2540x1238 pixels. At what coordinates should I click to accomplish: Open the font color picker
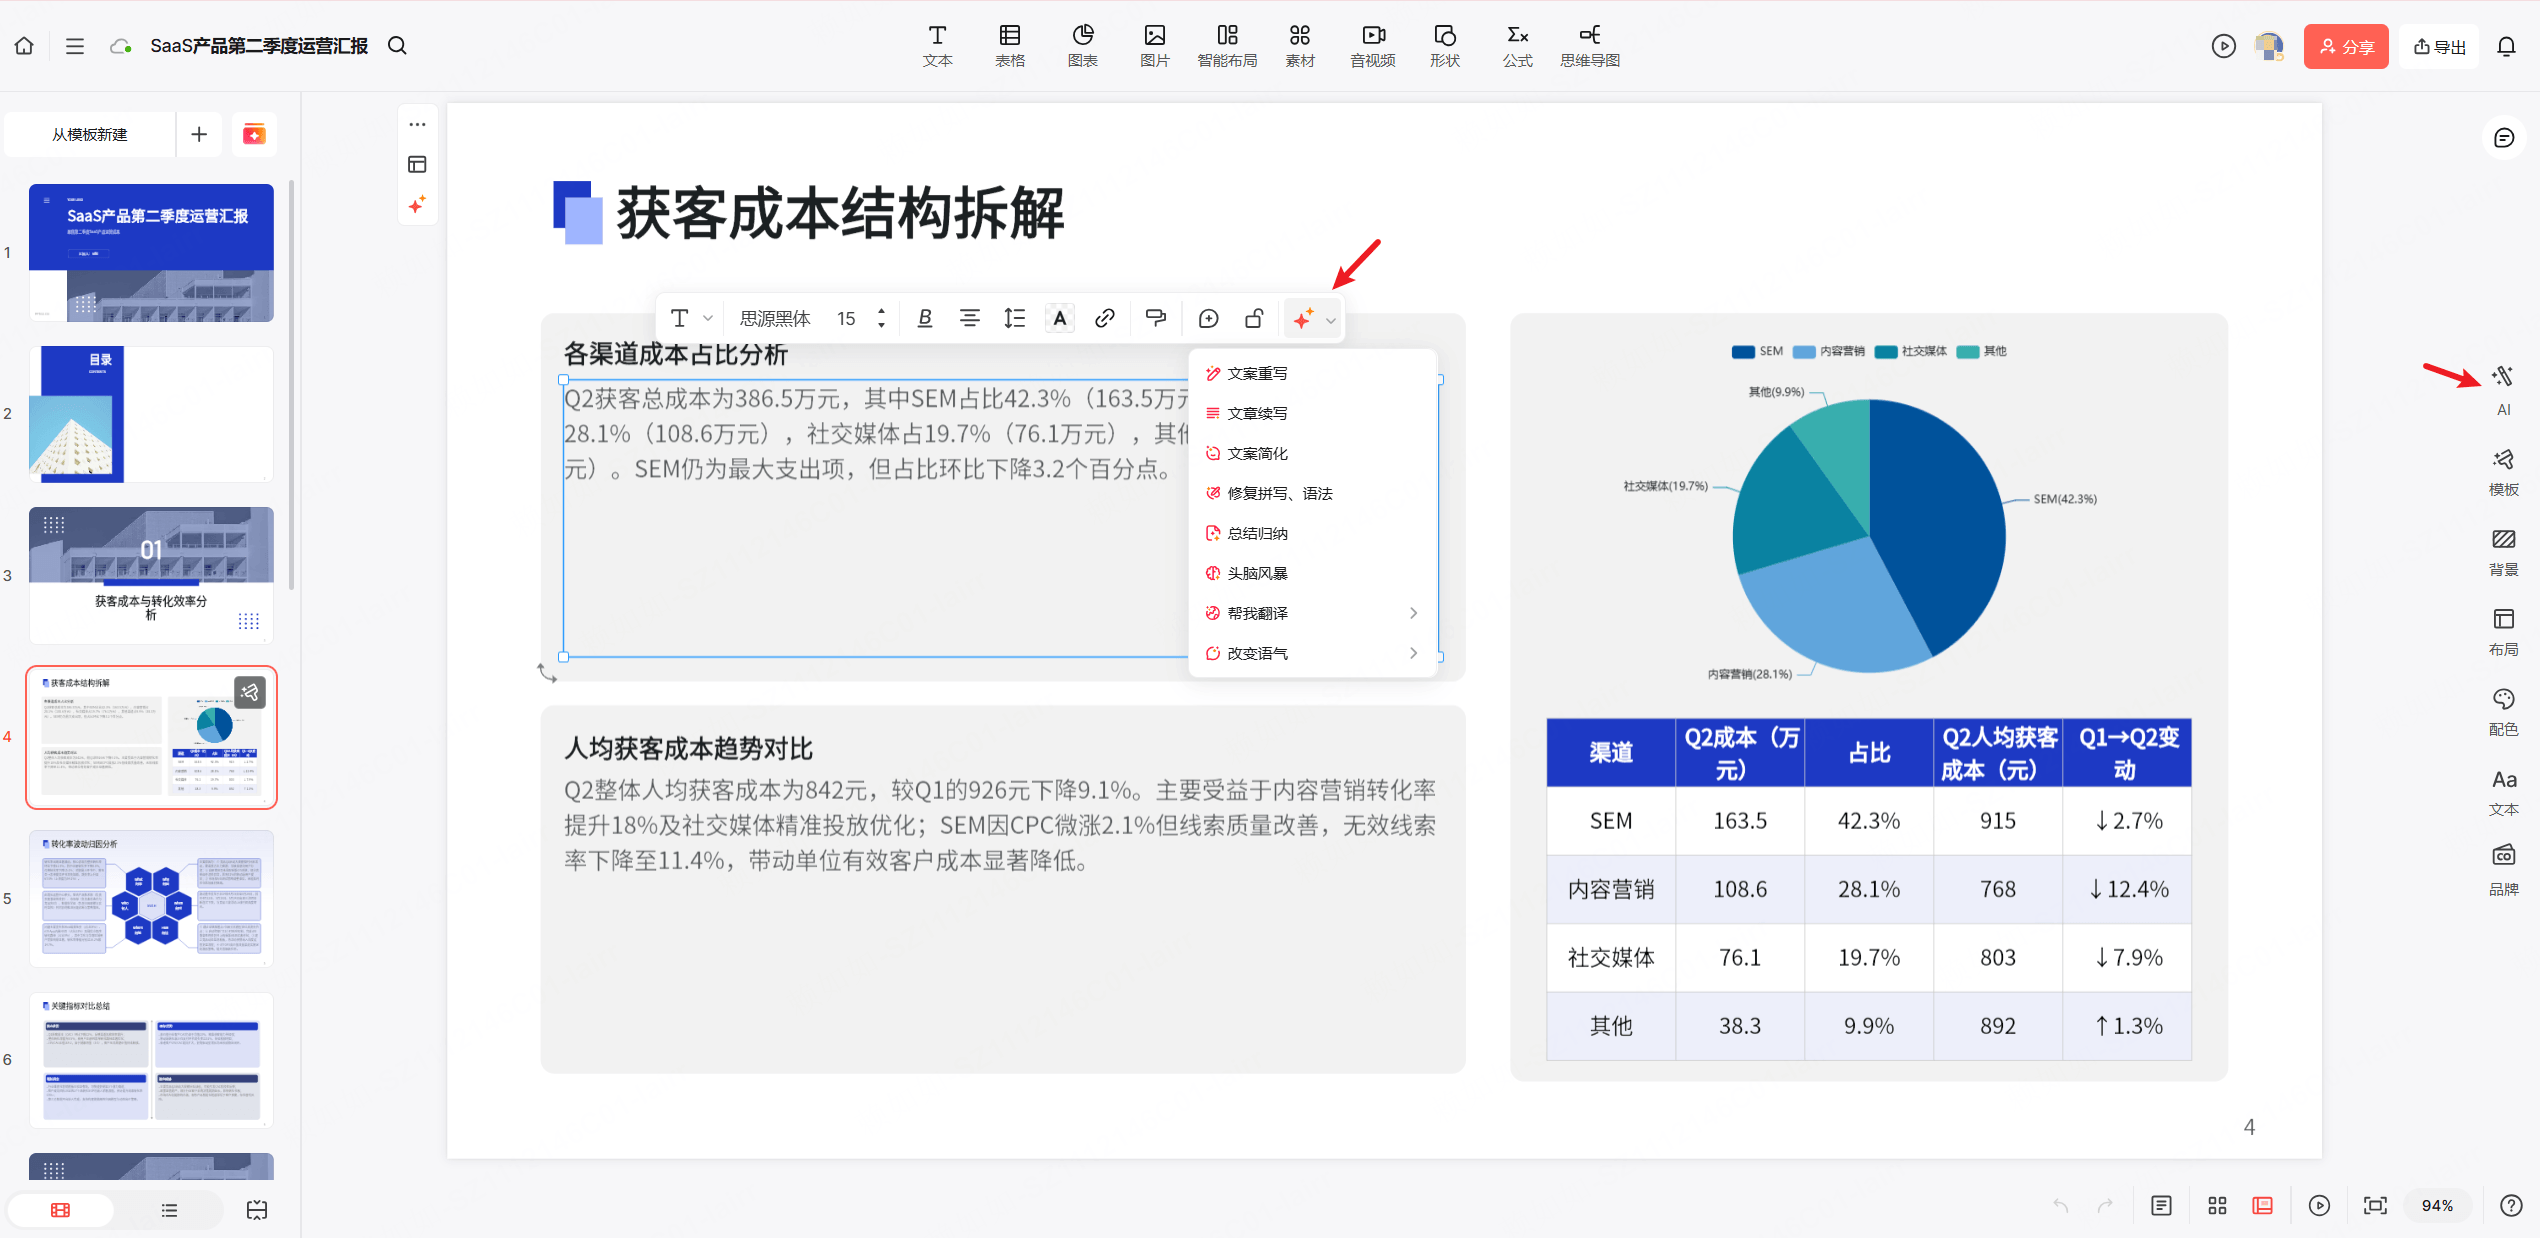(1059, 318)
